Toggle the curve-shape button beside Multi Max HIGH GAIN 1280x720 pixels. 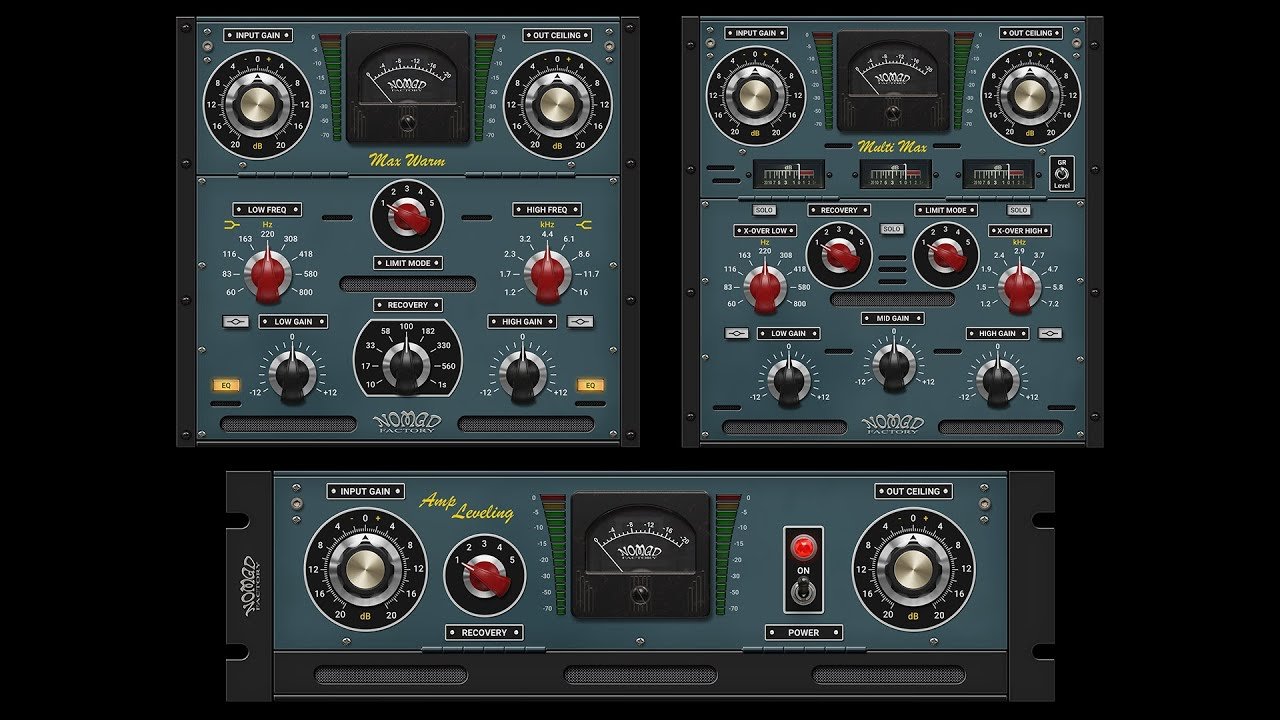(1050, 333)
